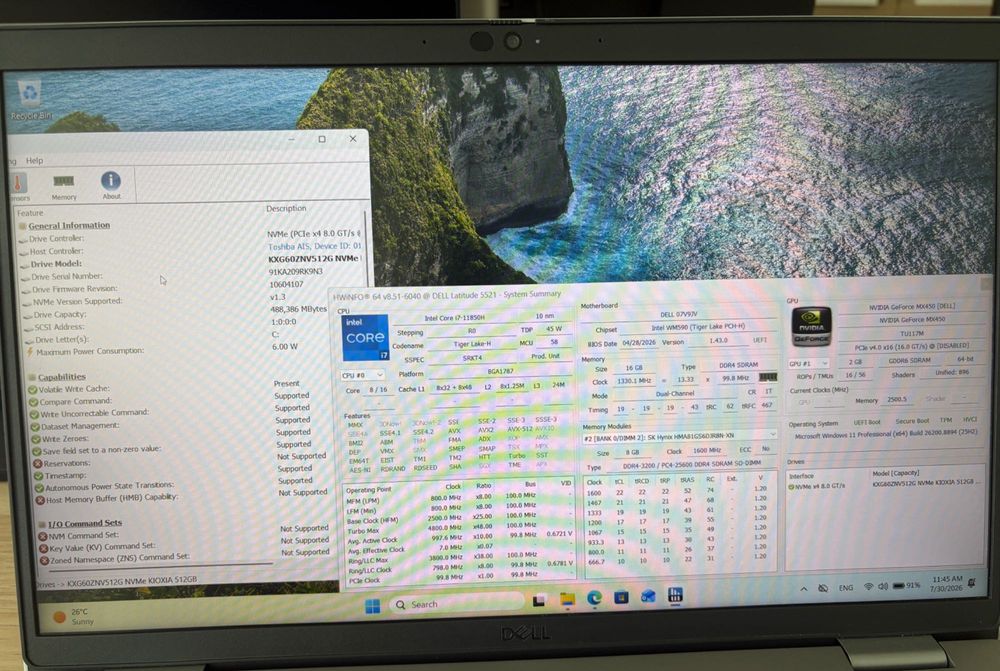1000x671 pixels.
Task: Open the Wi-Fi network tray icon
Action: click(x=868, y=586)
